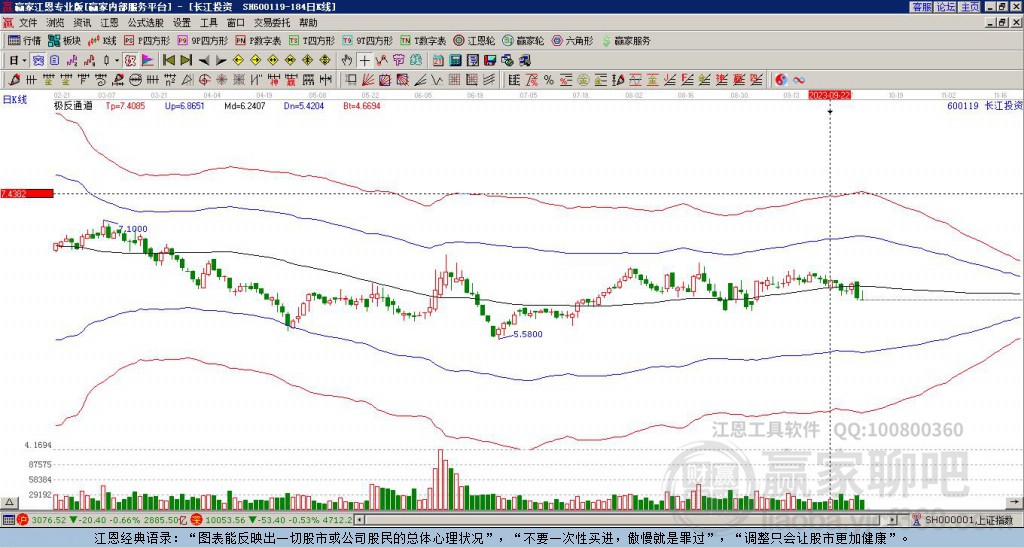Open the T数字表 tool
The width and height of the screenshot is (1024, 548).
click(x=423, y=40)
